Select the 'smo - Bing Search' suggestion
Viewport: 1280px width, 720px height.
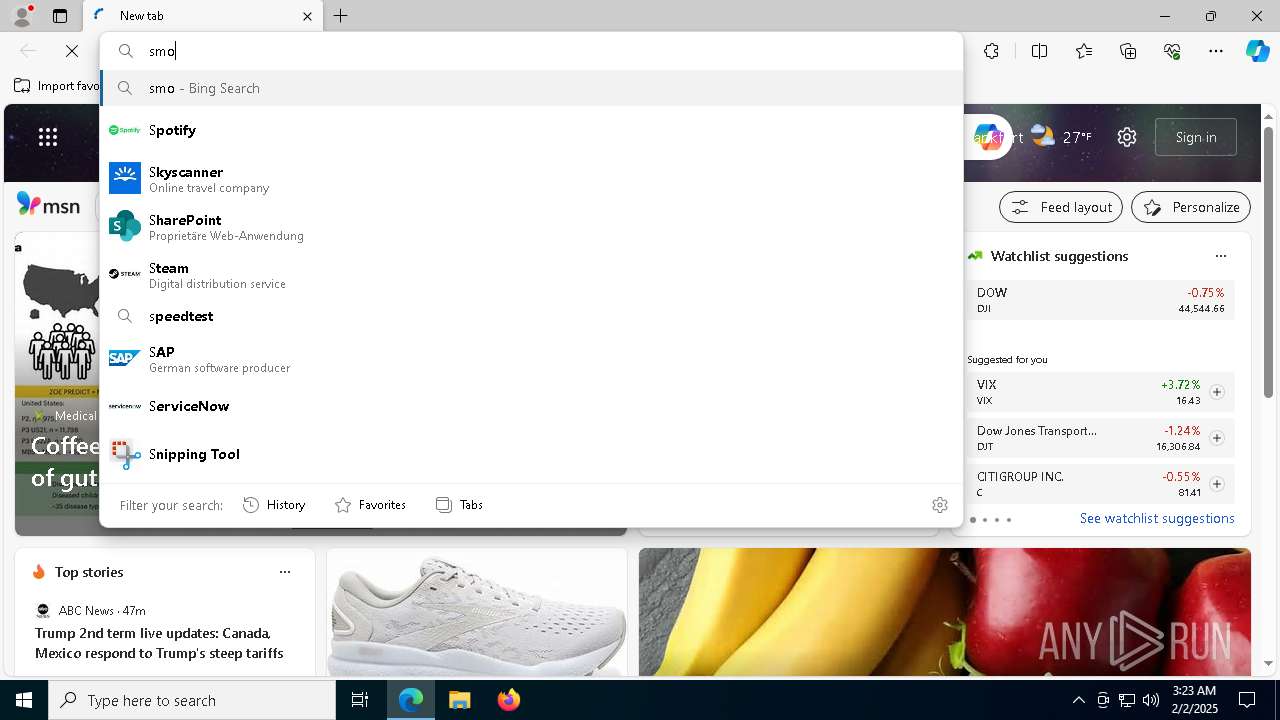coord(531,88)
